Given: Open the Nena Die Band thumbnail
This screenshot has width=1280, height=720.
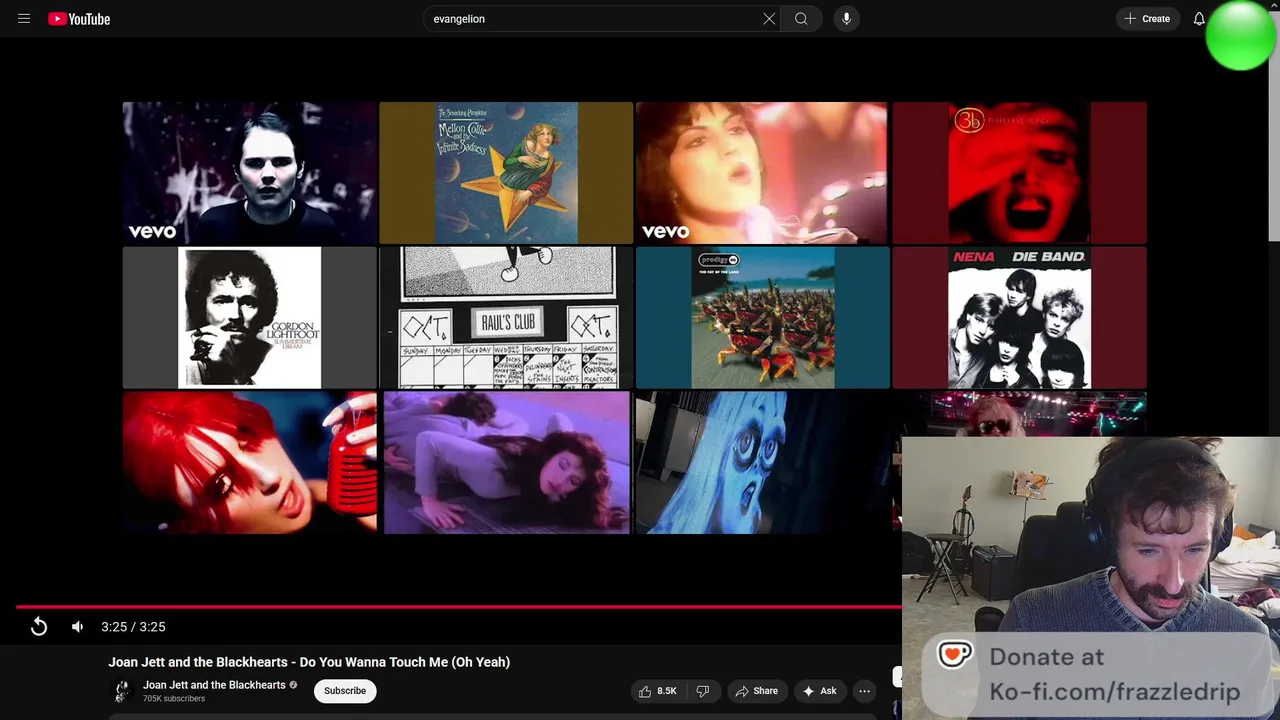Looking at the screenshot, I should tap(1019, 317).
